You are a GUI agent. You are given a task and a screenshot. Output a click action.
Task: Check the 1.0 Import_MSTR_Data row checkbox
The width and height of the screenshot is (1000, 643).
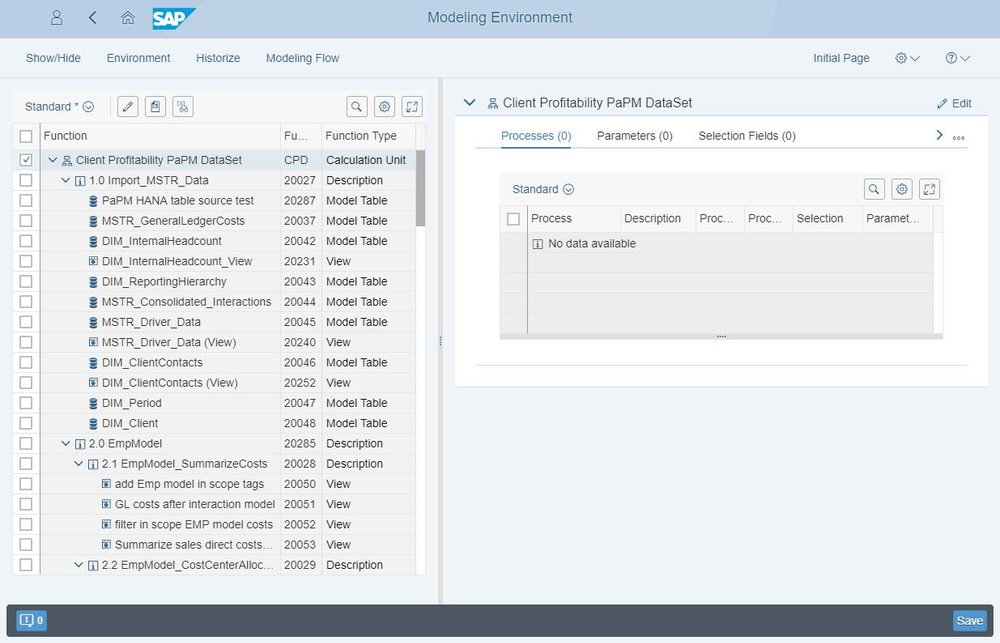click(x=26, y=181)
